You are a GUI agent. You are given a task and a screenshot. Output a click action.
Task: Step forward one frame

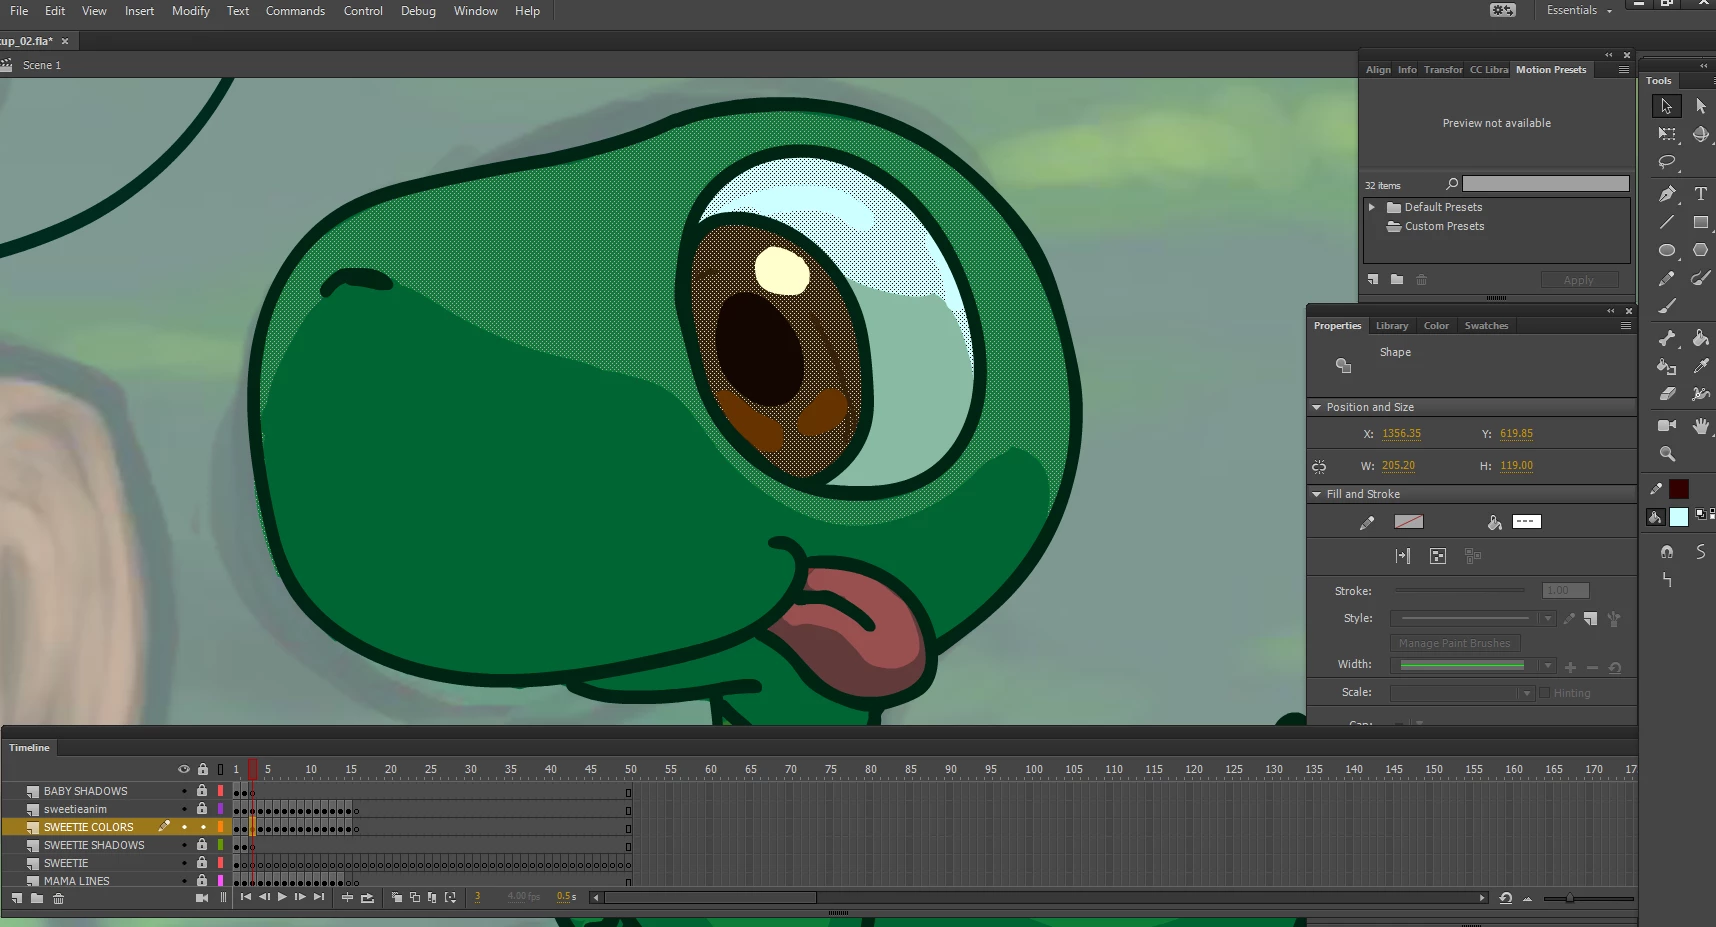point(300,897)
